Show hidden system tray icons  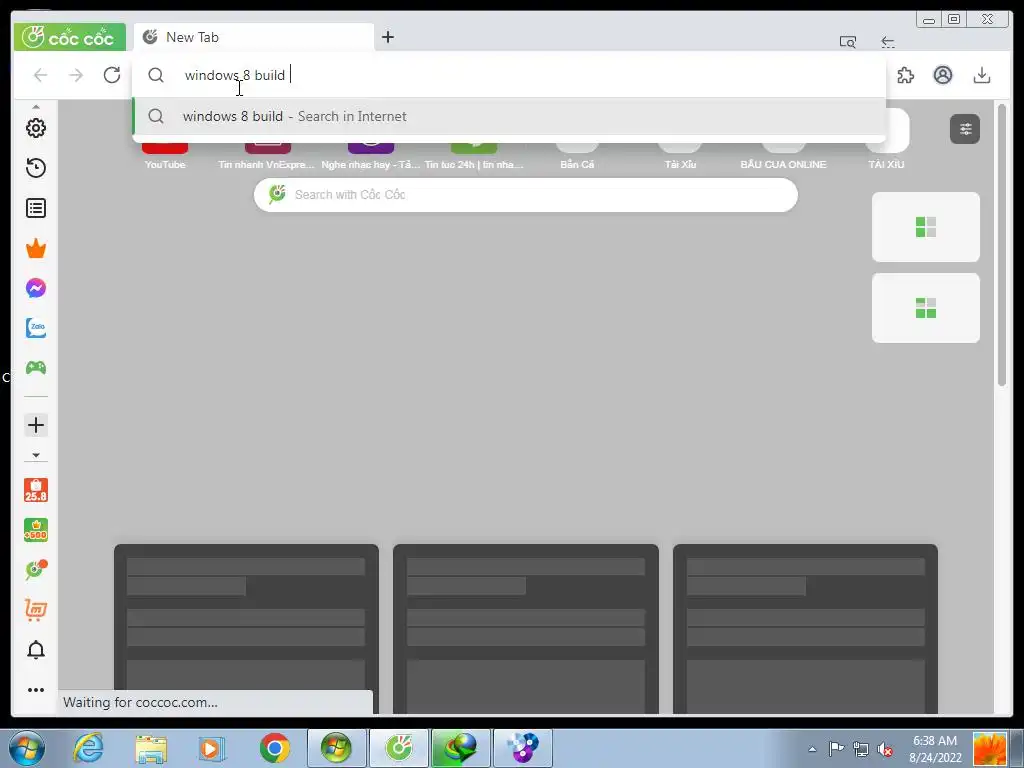pos(812,750)
